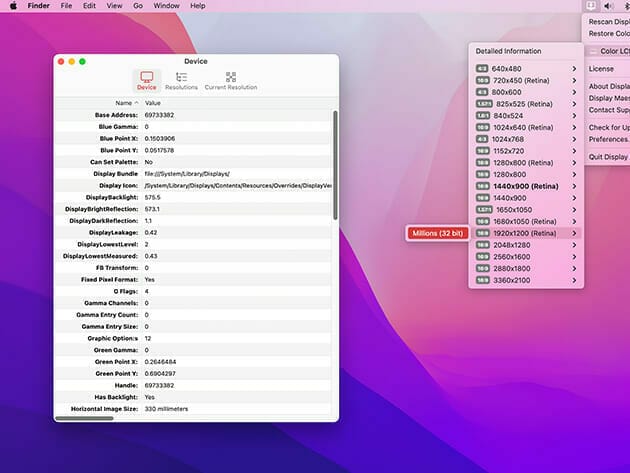Click the vertical scrollbar in Device window
Image resolution: width=630 pixels, height=473 pixels.
334,200
